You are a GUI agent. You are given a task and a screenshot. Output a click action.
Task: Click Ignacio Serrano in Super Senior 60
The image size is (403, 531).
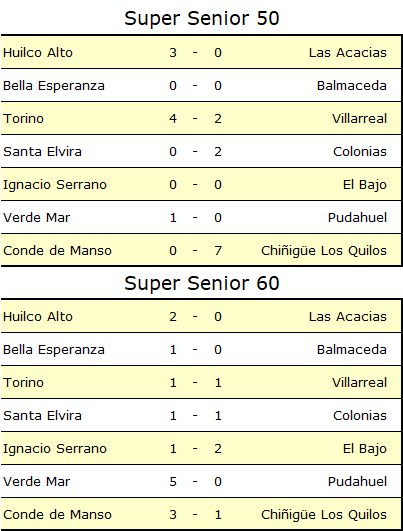55,449
